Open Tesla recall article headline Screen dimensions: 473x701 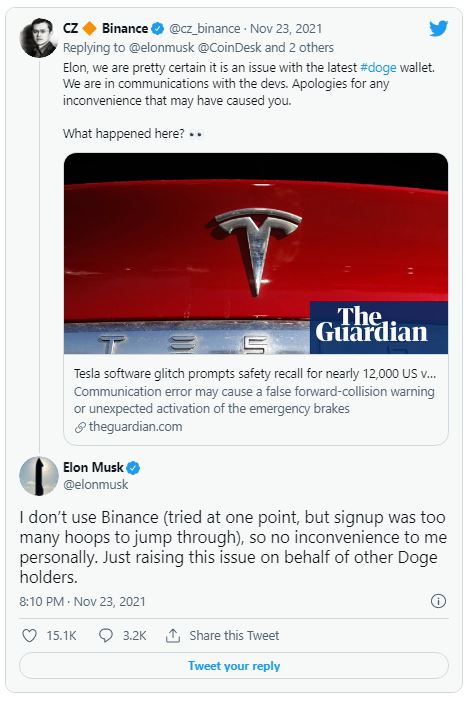[x=255, y=374]
